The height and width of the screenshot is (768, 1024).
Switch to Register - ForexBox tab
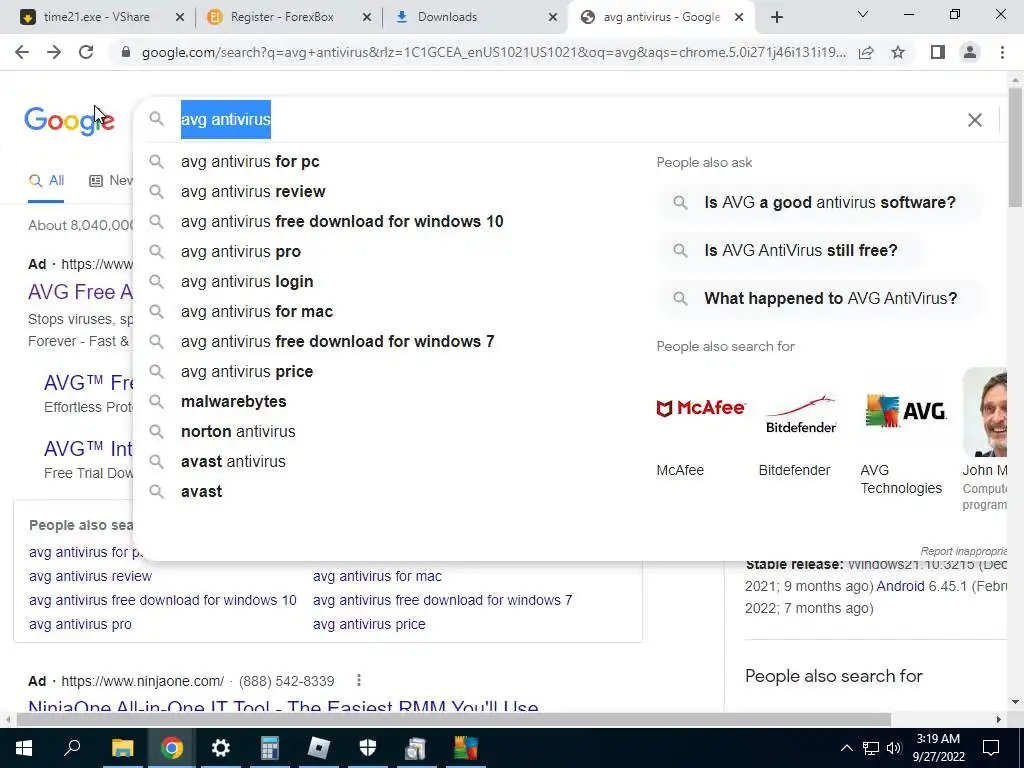281,17
